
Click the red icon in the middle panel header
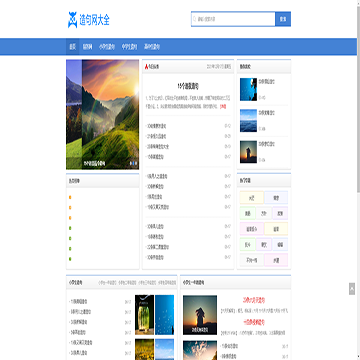coord(146,67)
